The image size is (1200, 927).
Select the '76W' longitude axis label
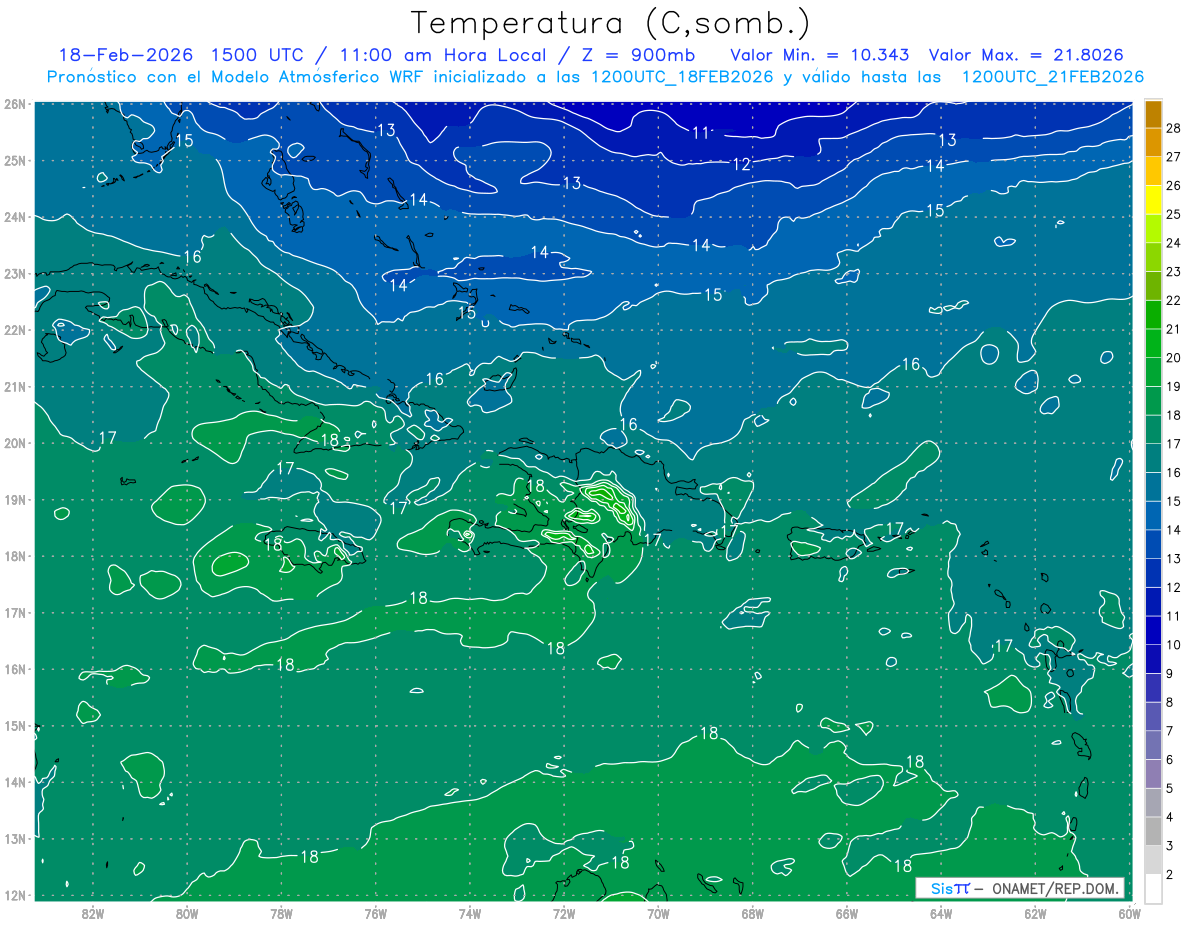coord(376,913)
